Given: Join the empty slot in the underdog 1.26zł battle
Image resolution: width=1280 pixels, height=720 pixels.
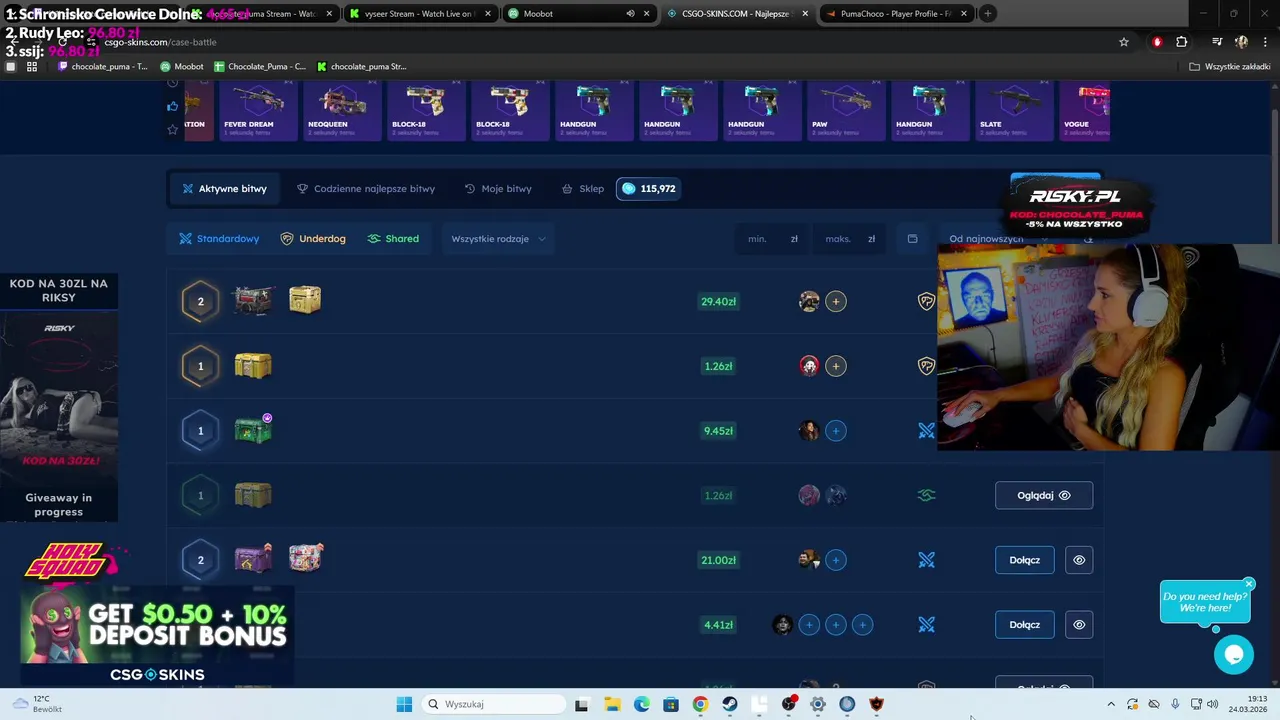Looking at the screenshot, I should coord(836,366).
